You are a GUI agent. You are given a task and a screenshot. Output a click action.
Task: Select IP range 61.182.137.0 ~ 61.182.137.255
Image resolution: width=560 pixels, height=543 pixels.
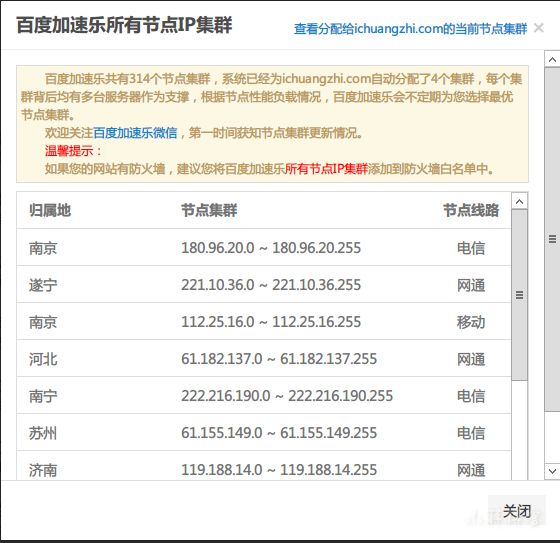click(x=279, y=359)
